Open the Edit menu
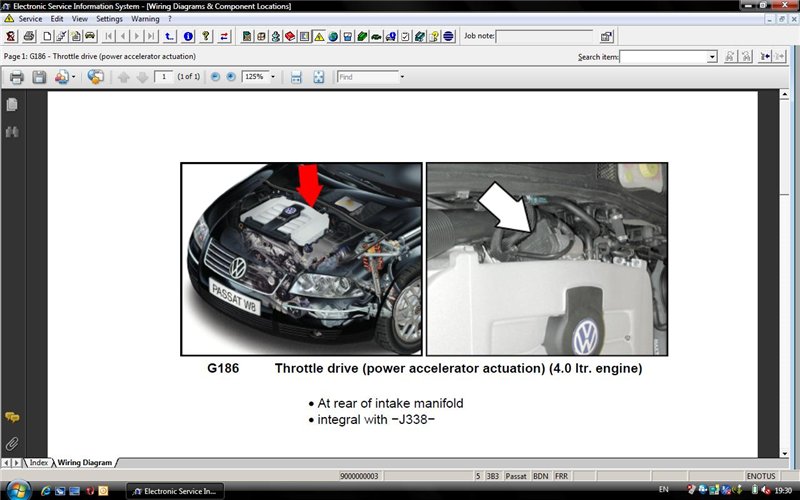The image size is (800, 500). click(x=57, y=19)
